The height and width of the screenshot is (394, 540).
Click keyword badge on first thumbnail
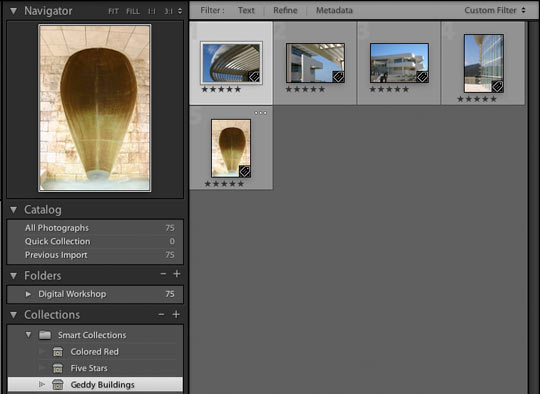(x=254, y=77)
